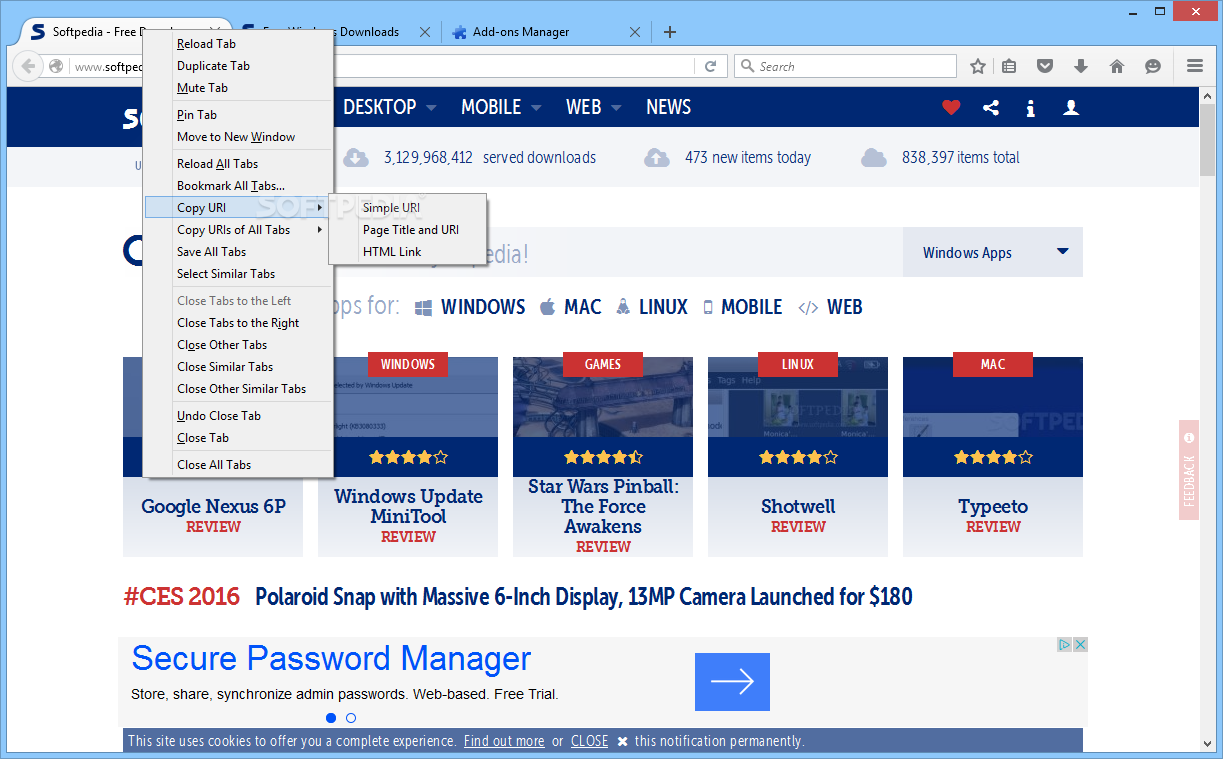The image size is (1223, 759).
Task: Click the Hello chat smiley icon
Action: [x=1153, y=66]
